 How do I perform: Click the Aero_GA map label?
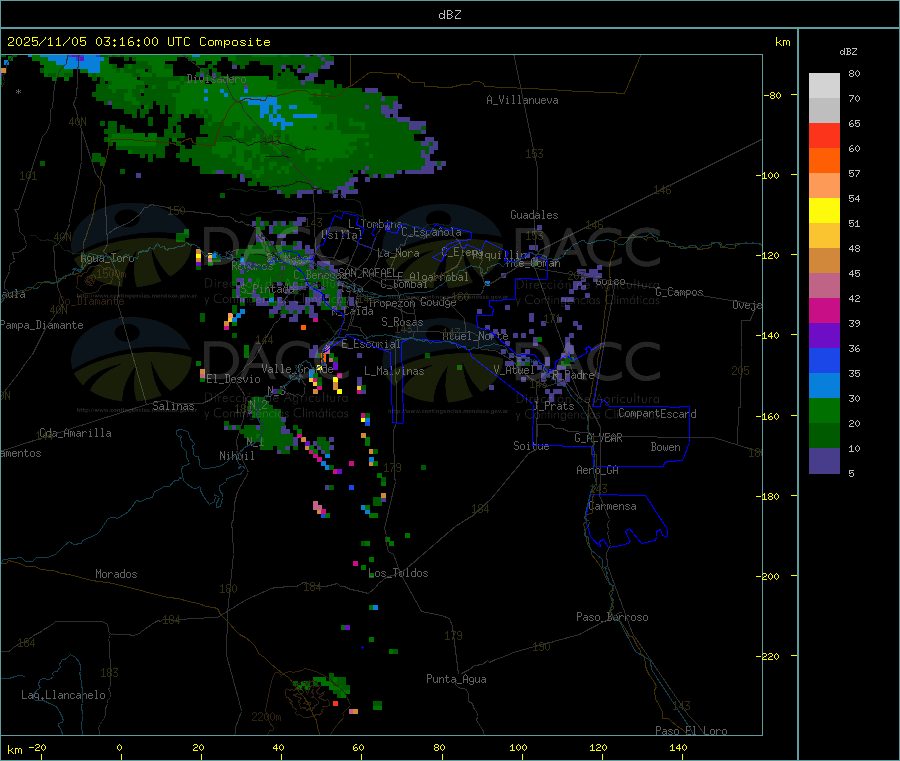[597, 470]
